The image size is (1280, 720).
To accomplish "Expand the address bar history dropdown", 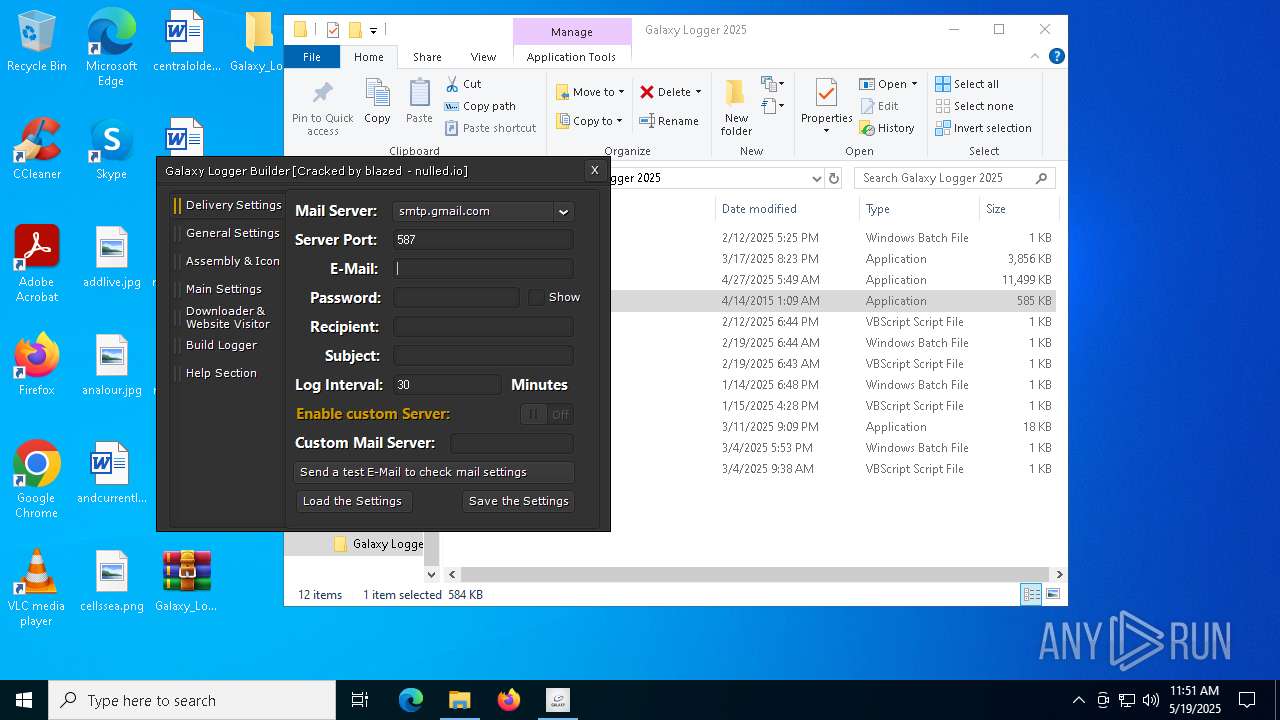I will tap(816, 178).
